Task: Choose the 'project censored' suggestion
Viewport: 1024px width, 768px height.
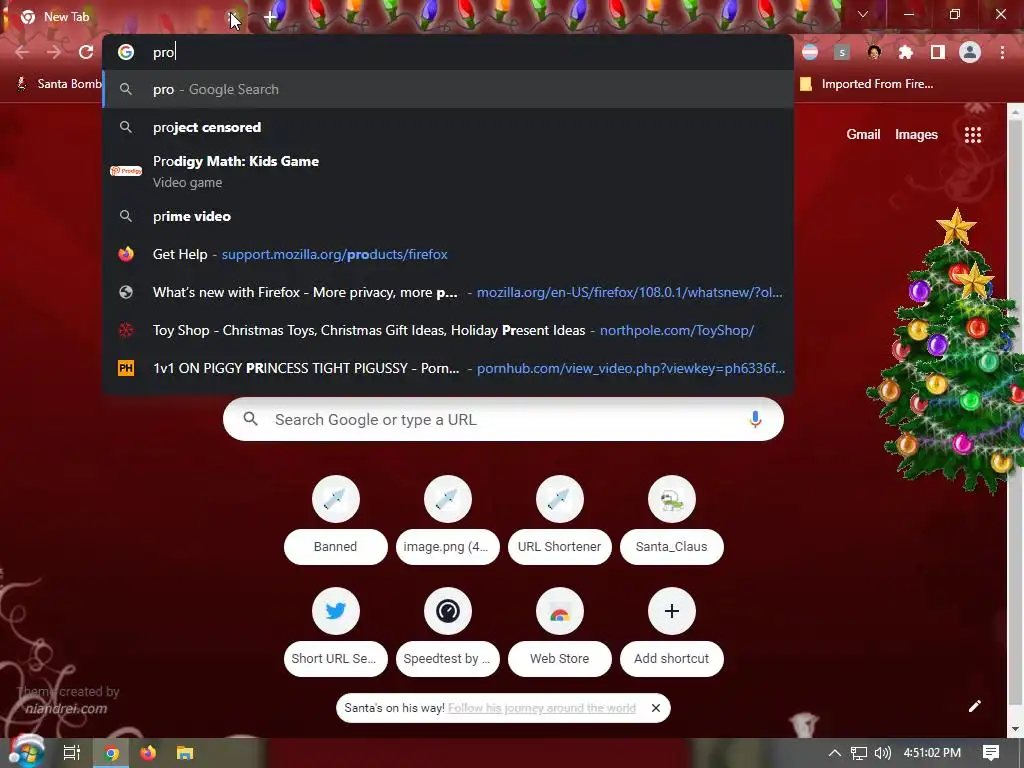Action: (x=448, y=127)
